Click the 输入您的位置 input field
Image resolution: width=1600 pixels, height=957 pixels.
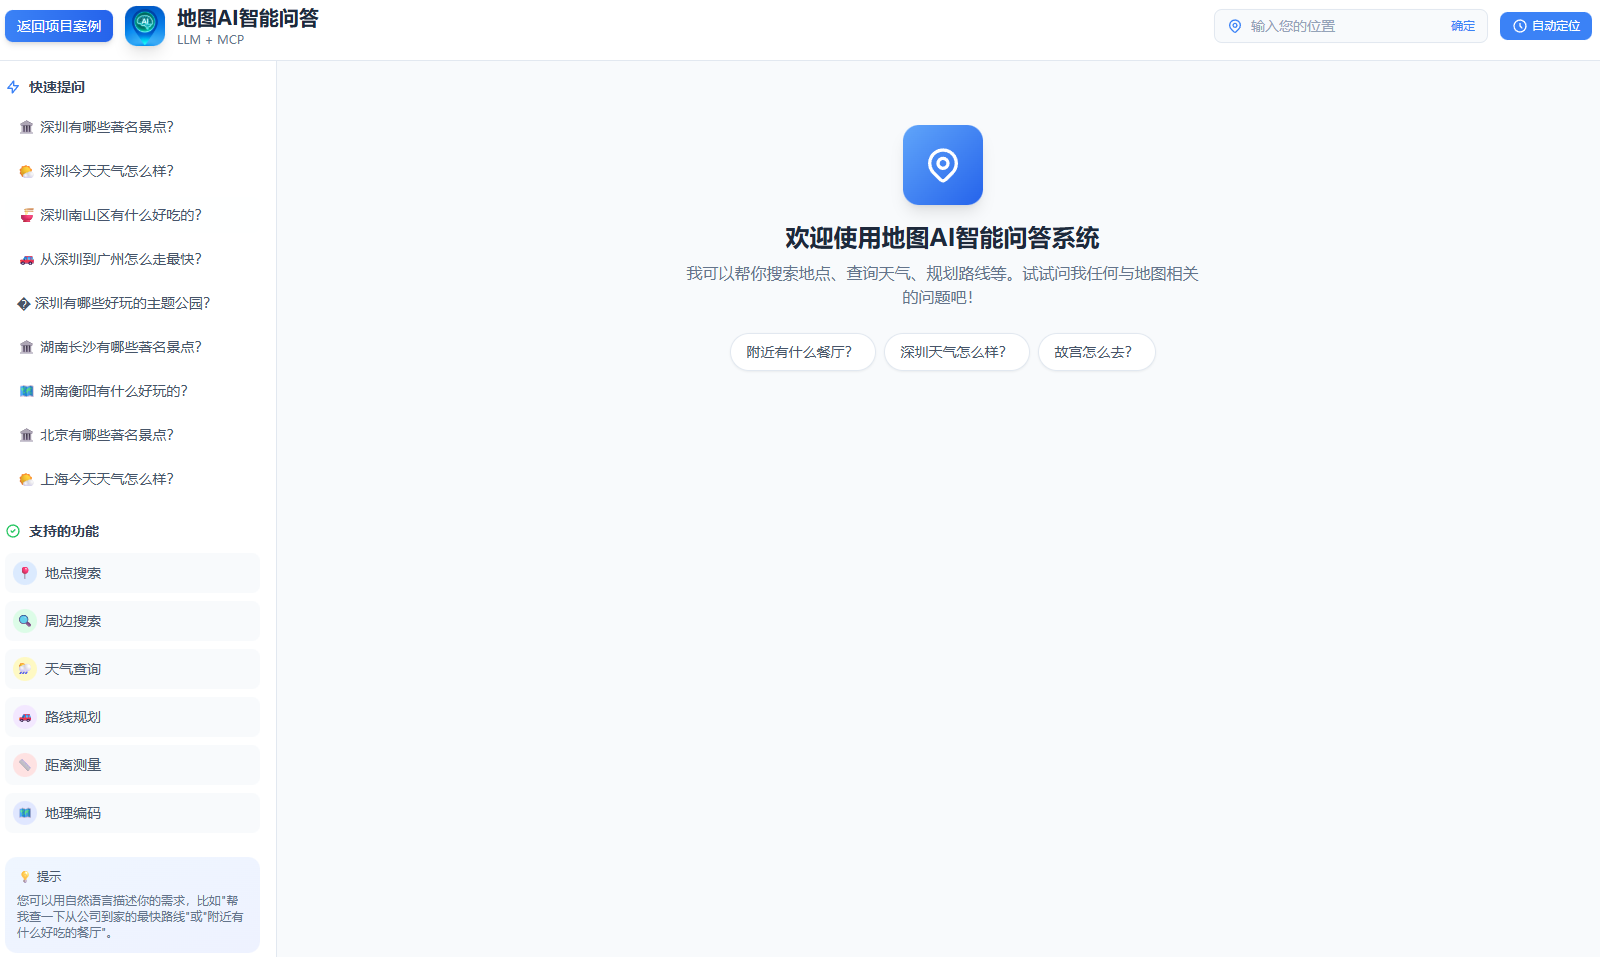click(1330, 26)
